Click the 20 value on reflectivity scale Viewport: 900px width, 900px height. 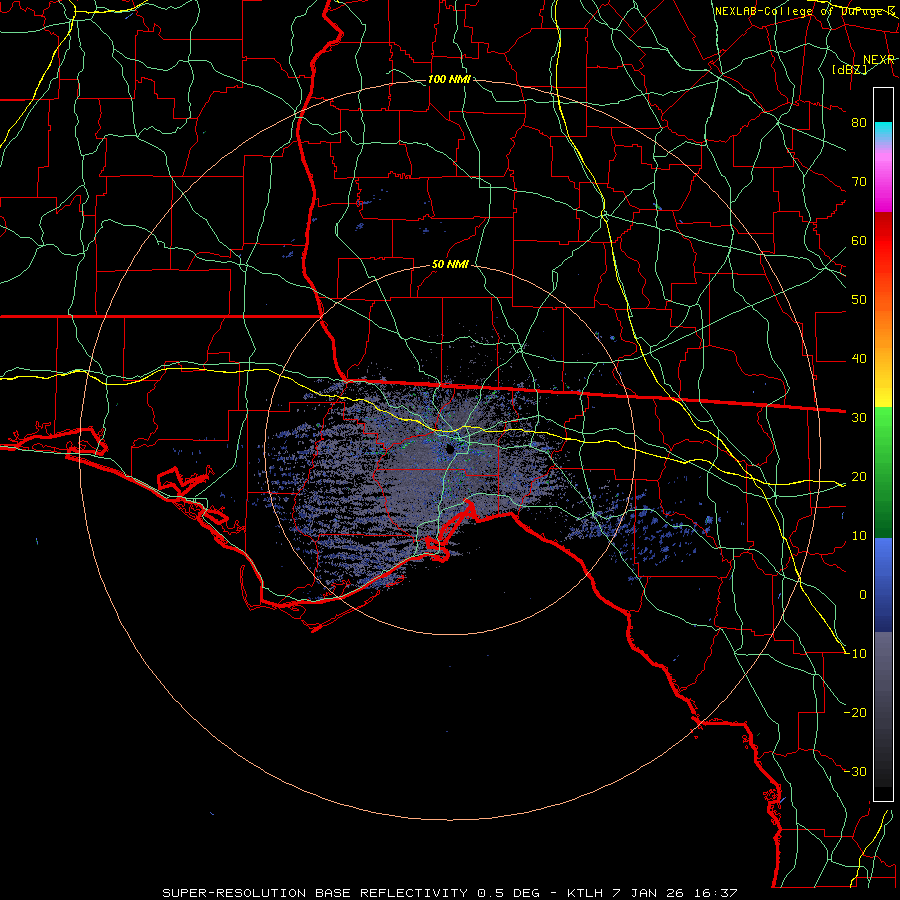pyautogui.click(x=859, y=477)
